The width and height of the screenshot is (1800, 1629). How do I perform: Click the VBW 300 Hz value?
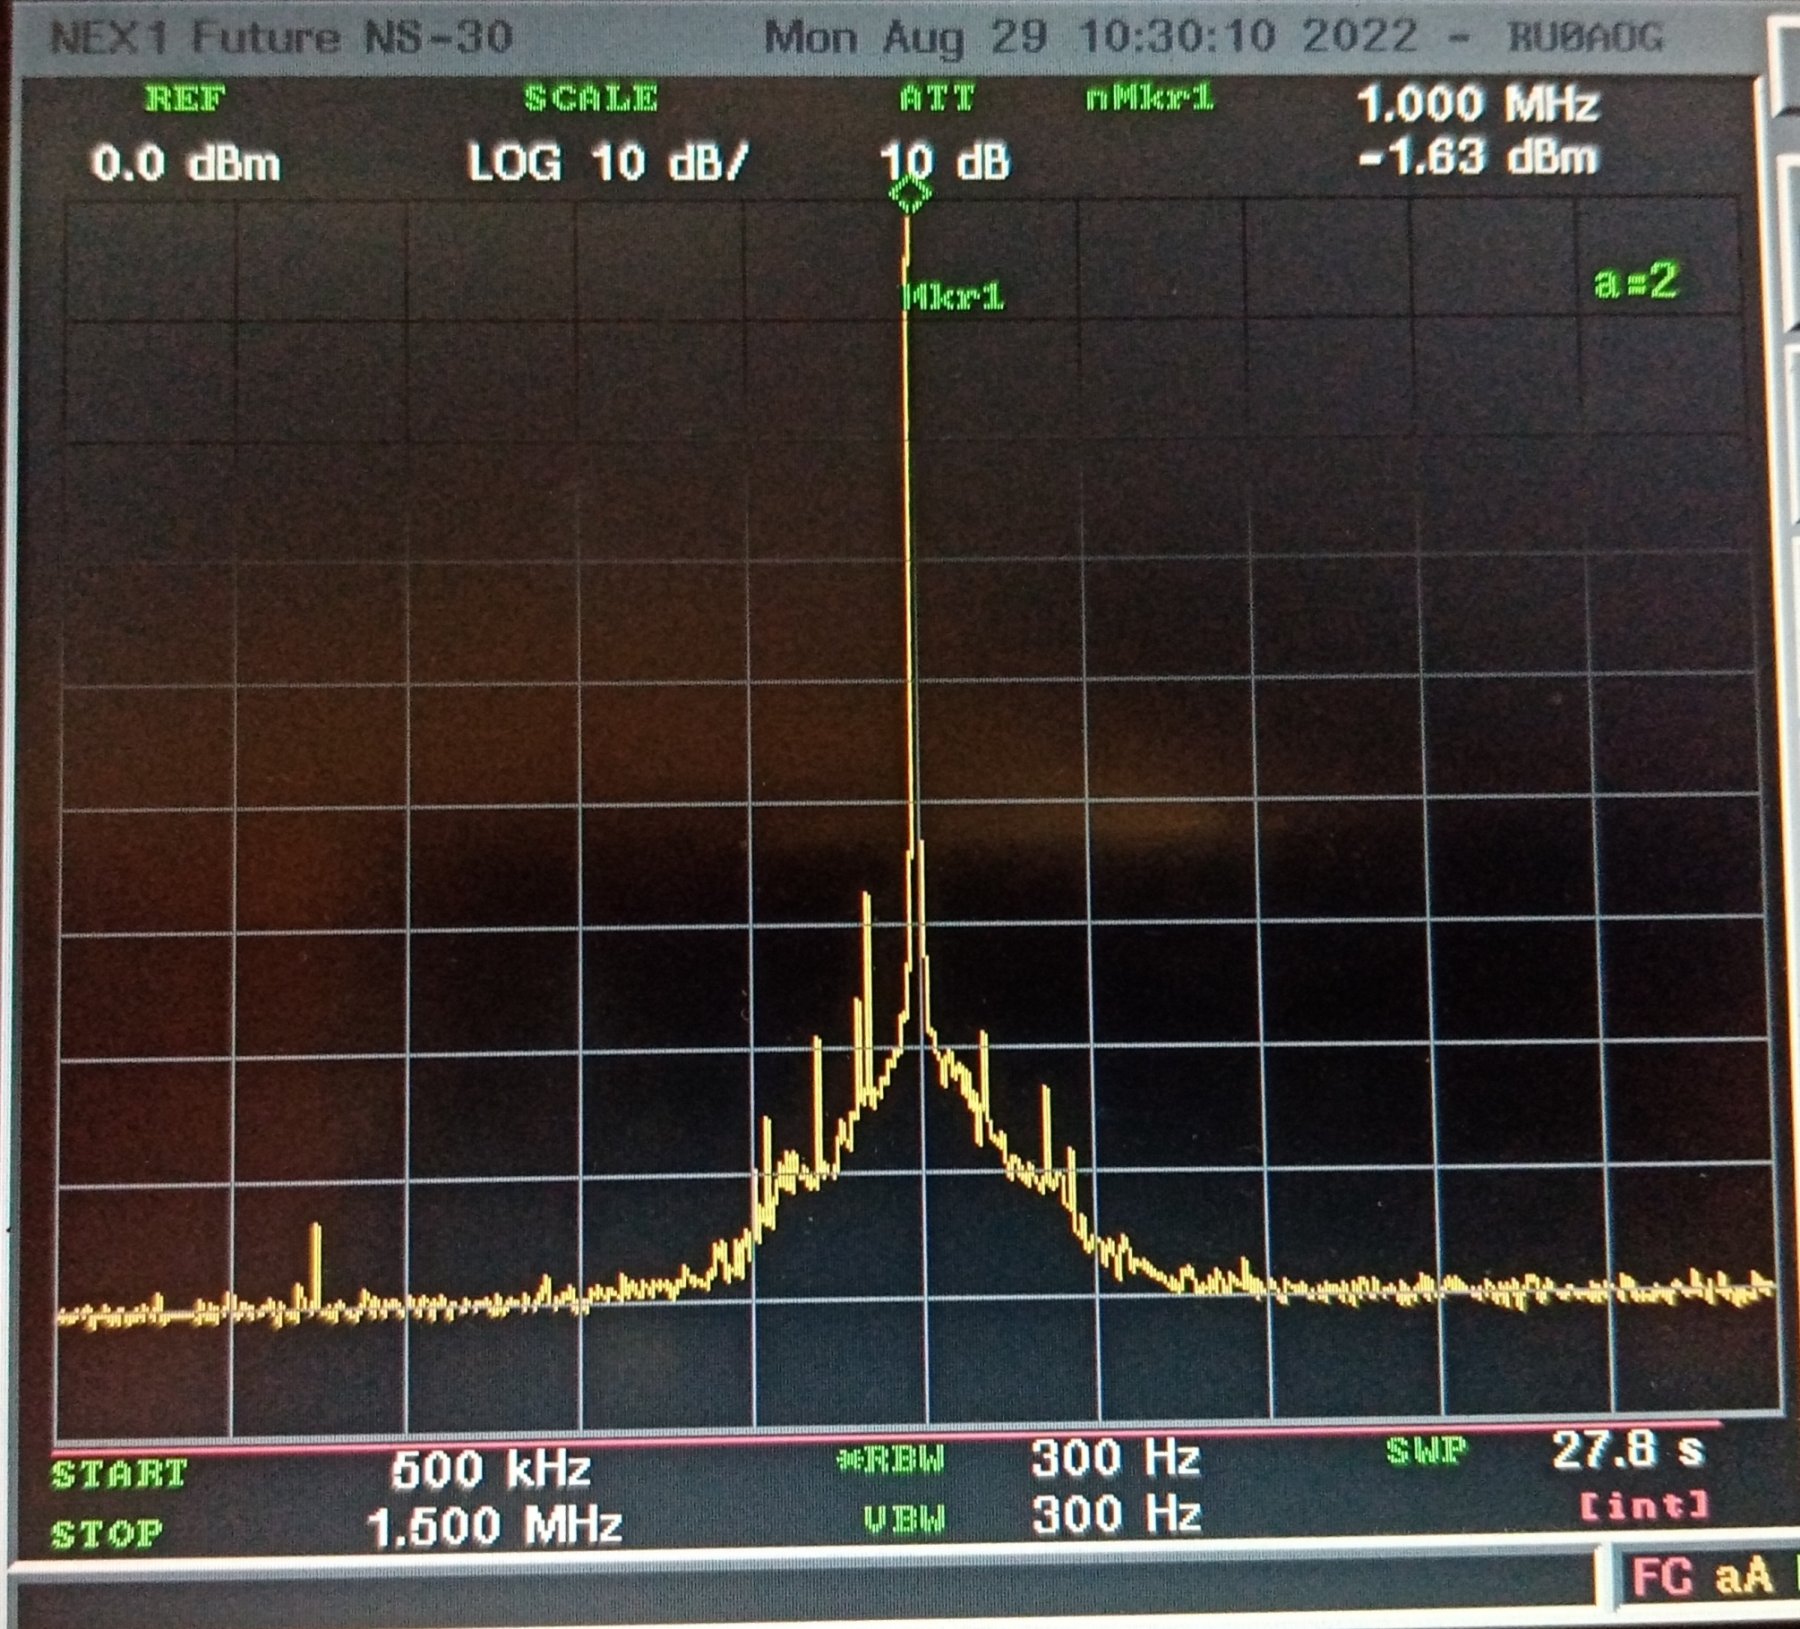tap(1116, 1515)
